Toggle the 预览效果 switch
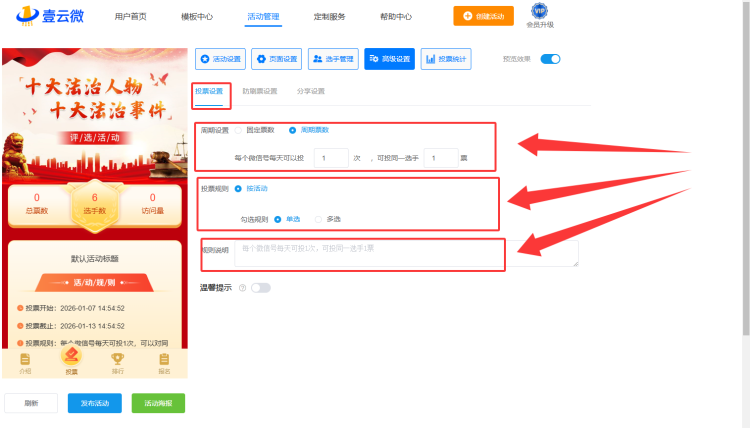Viewport: 750px width, 428px height. click(550, 59)
